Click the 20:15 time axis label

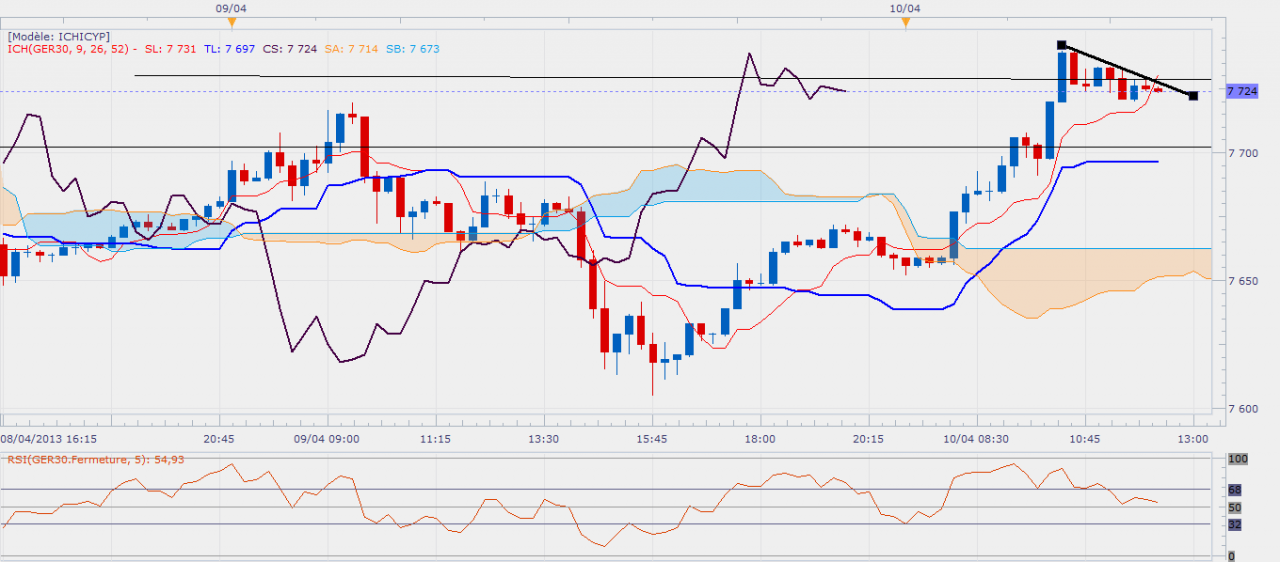(x=868, y=439)
